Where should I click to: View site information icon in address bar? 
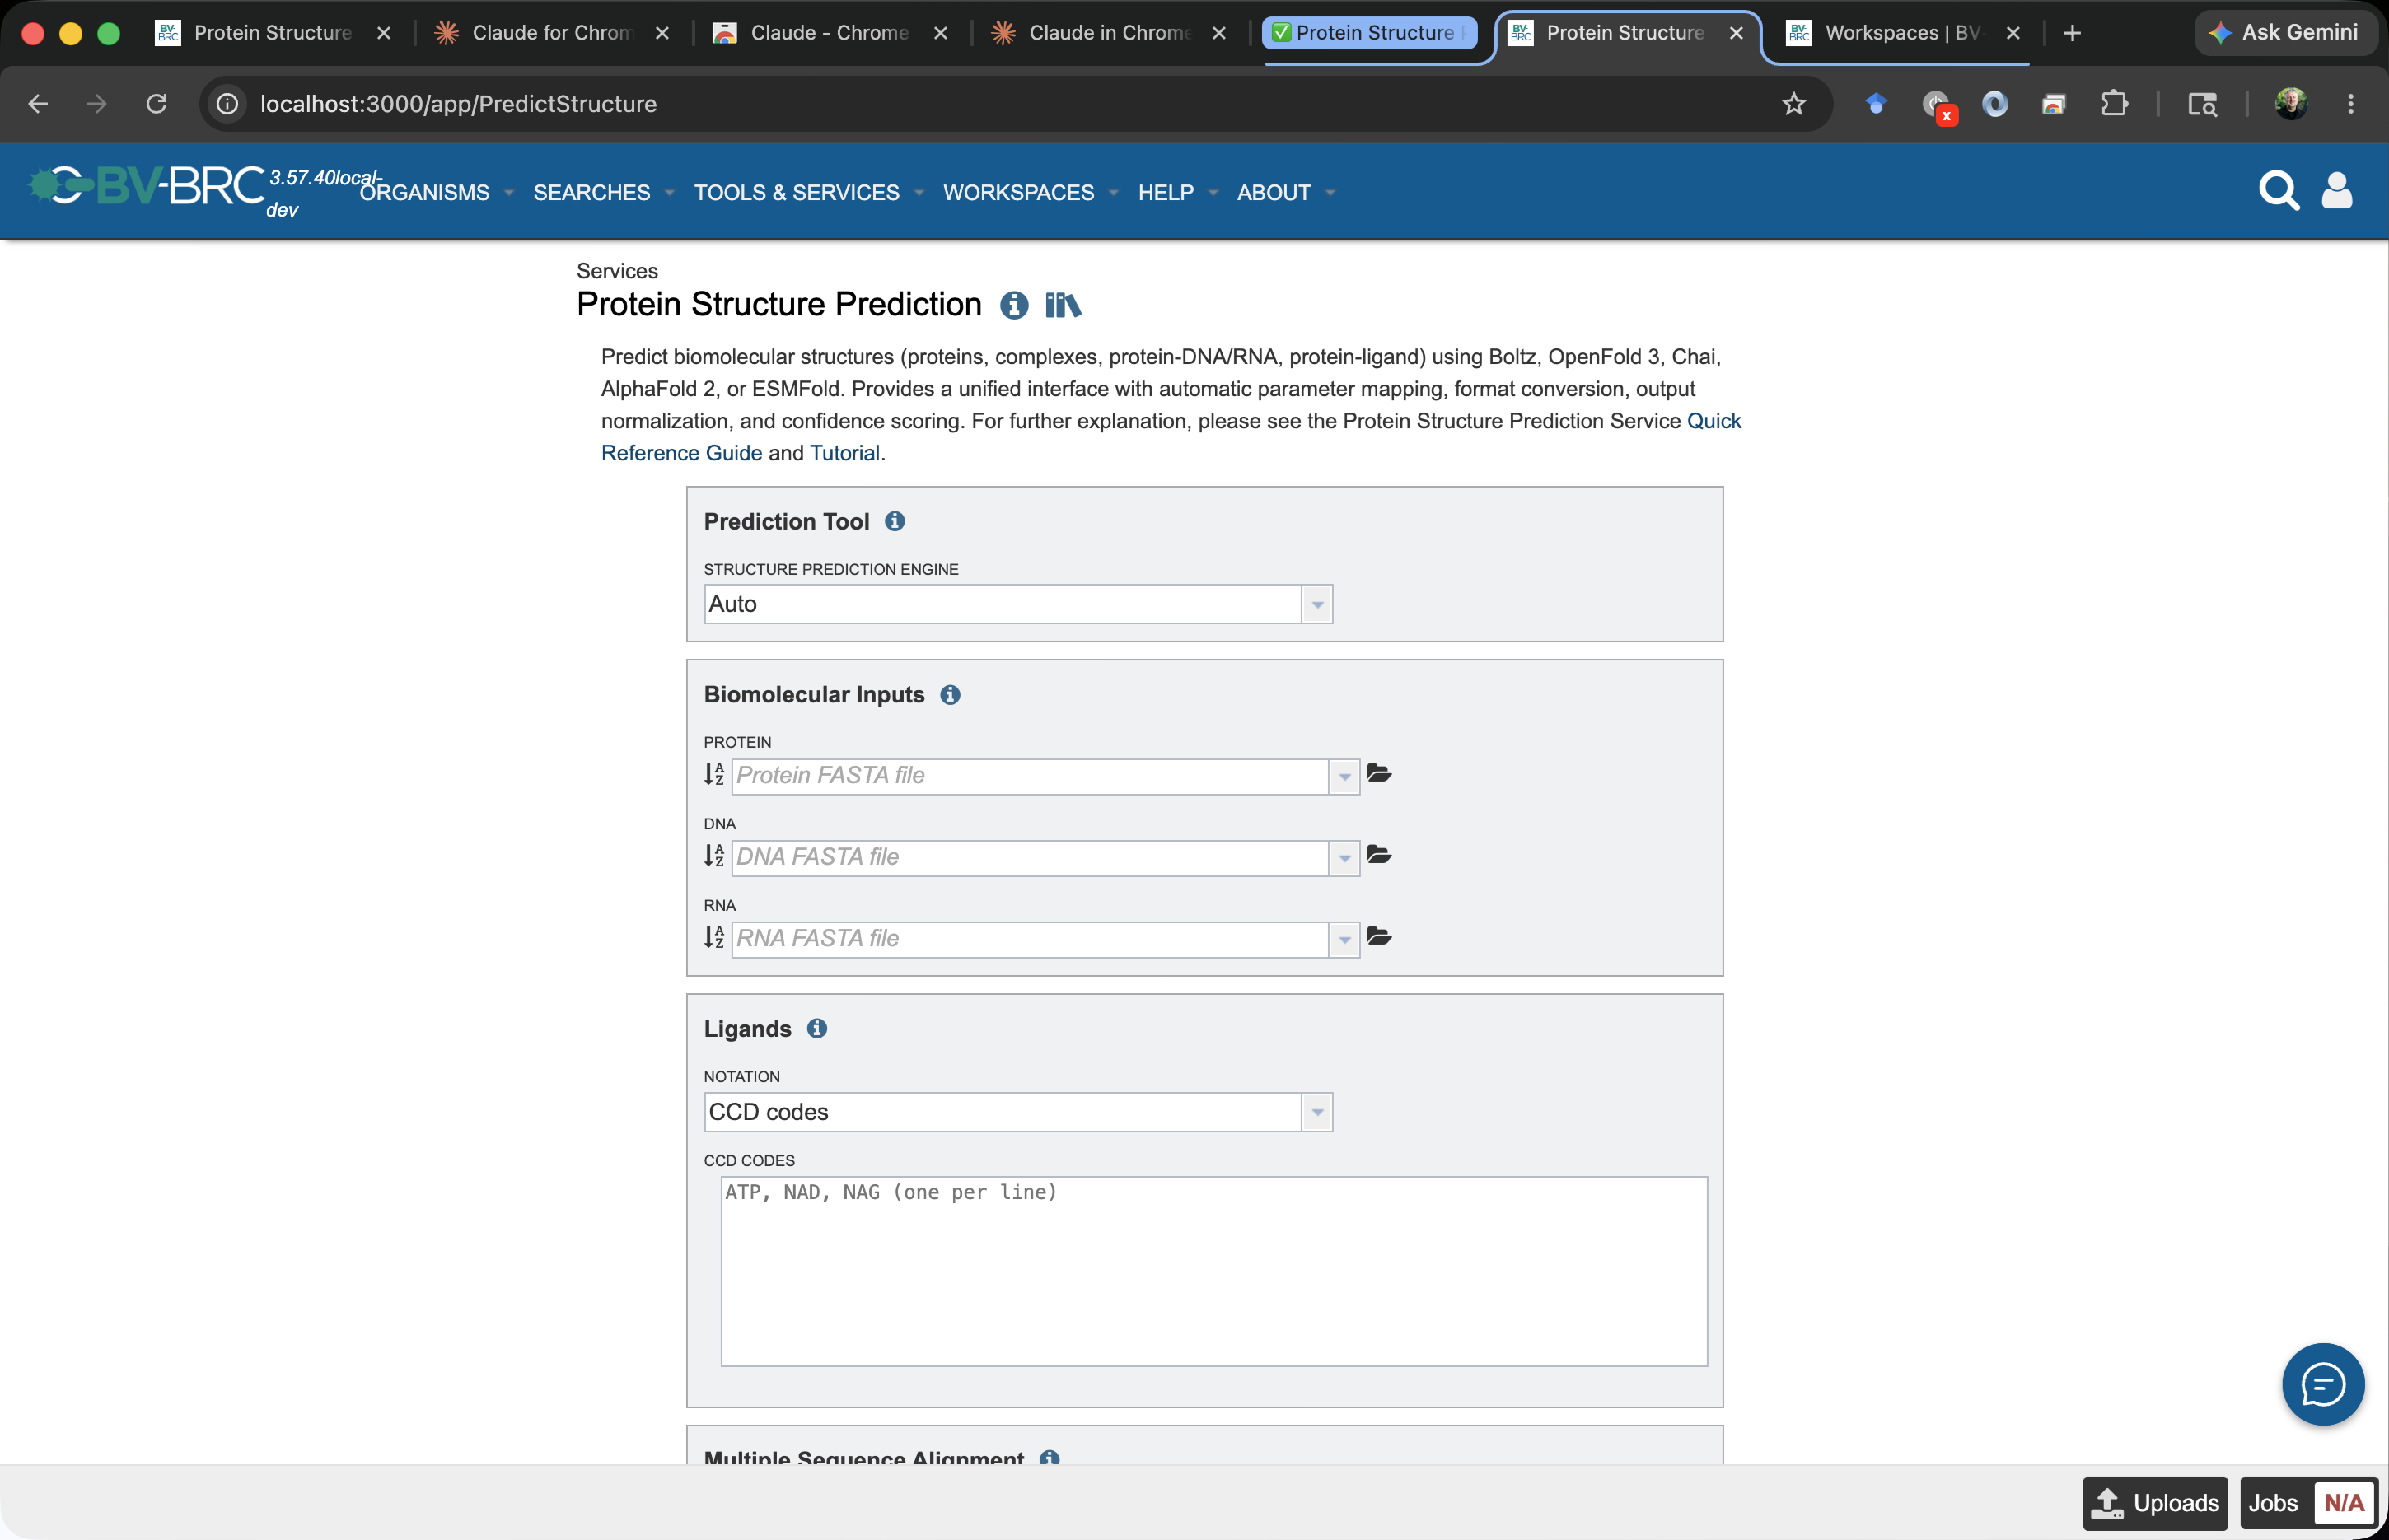click(x=228, y=104)
